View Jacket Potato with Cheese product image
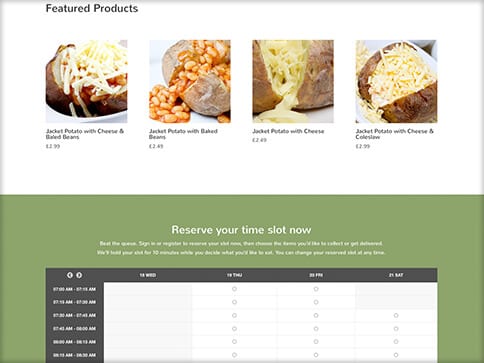484x363 pixels. coord(293,81)
